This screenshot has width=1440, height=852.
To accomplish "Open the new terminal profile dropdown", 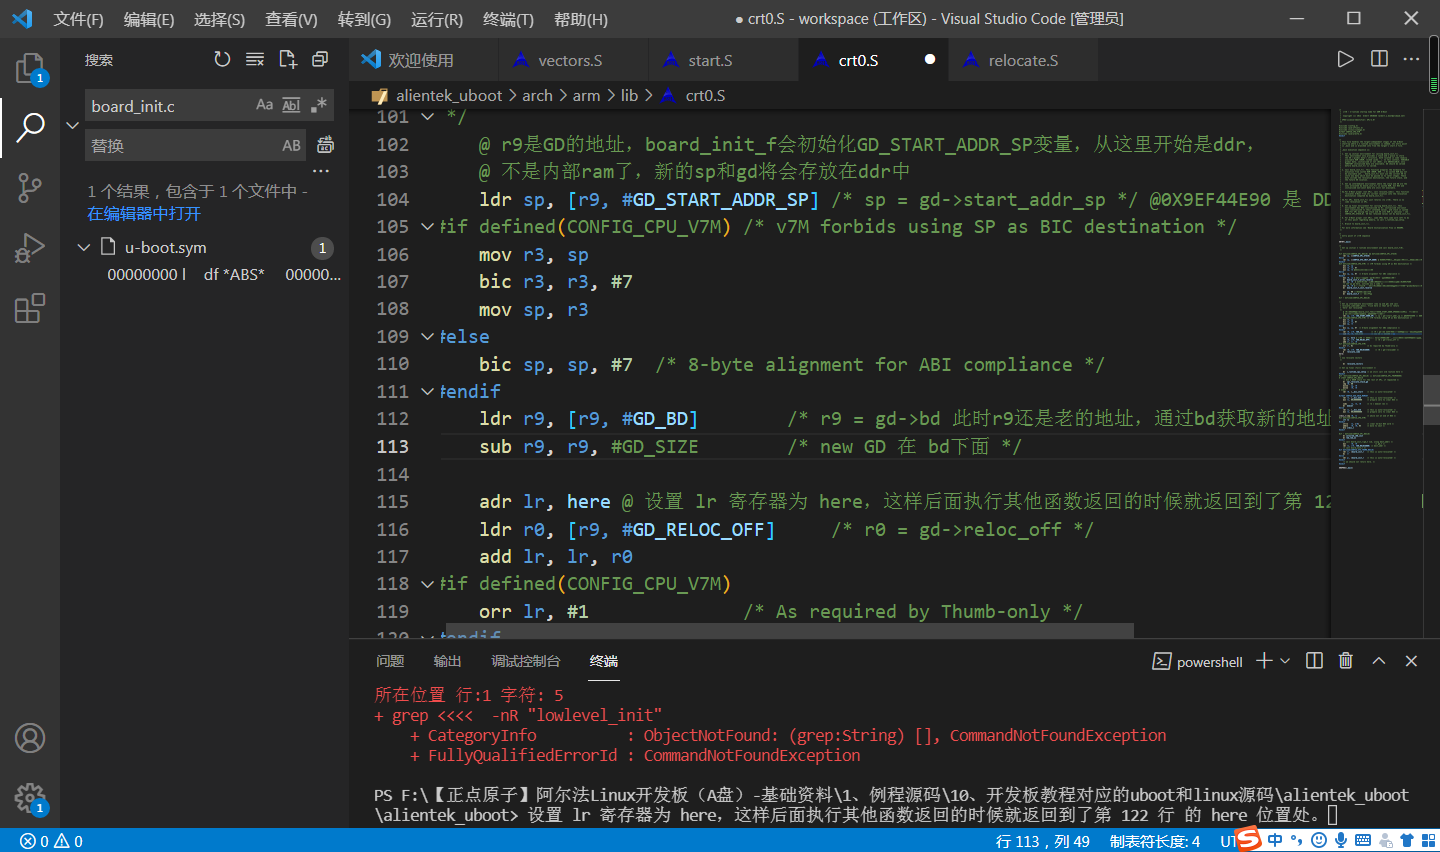I will [1285, 661].
